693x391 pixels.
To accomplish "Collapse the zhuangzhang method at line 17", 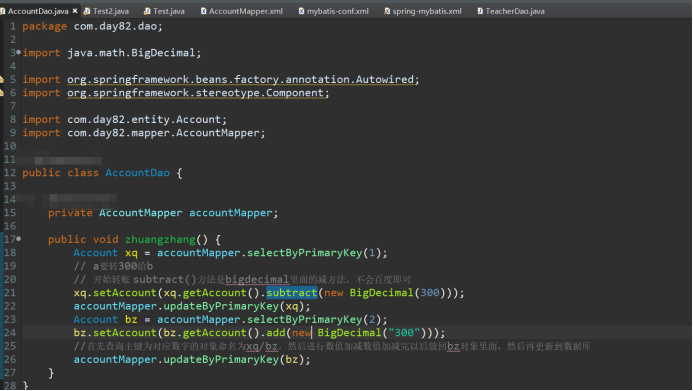I will [19, 239].
